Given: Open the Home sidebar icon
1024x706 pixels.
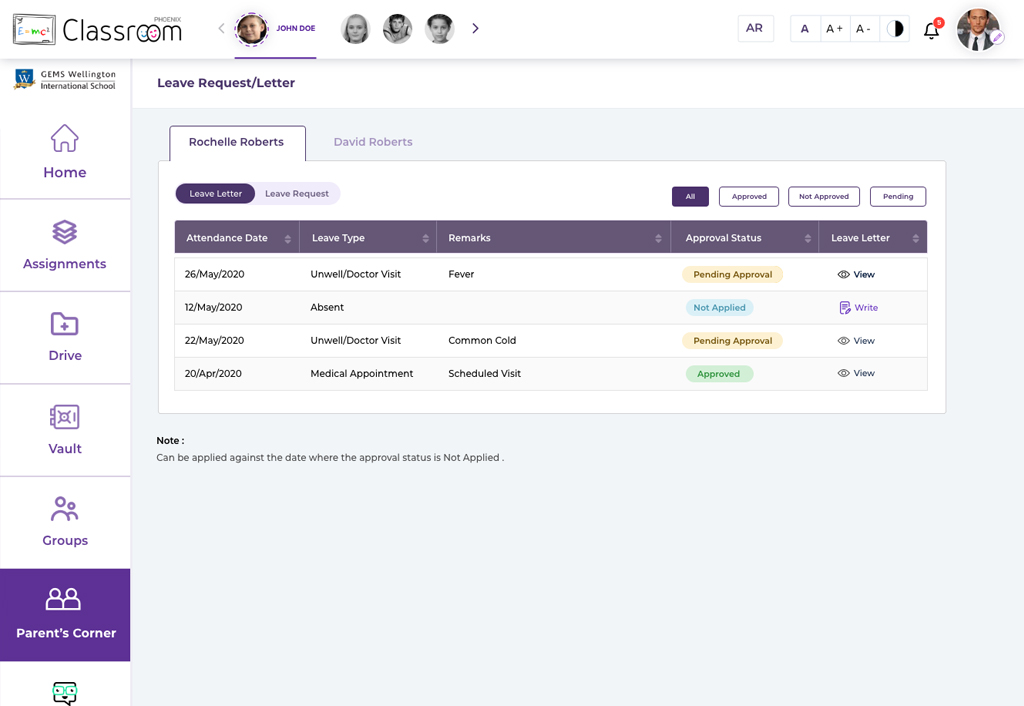Looking at the screenshot, I should pos(65,138).
